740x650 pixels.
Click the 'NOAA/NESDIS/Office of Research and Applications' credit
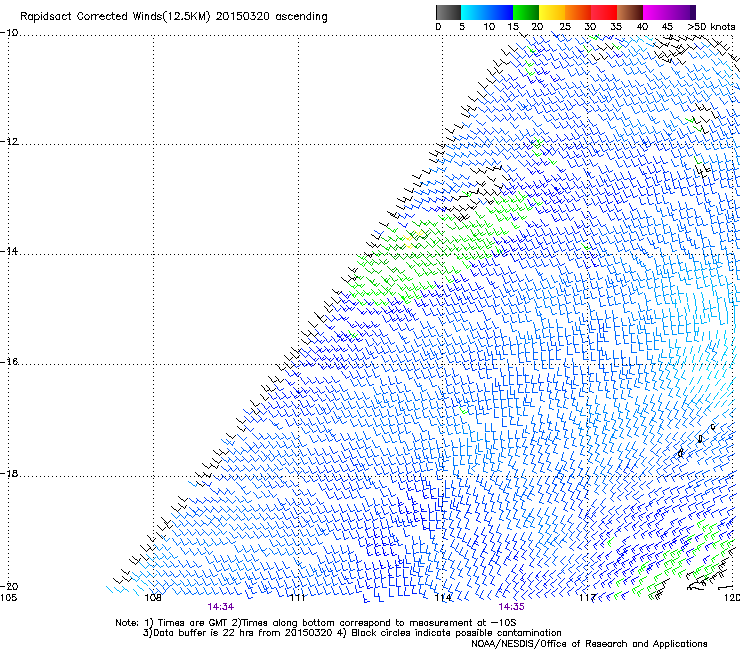(x=589, y=644)
